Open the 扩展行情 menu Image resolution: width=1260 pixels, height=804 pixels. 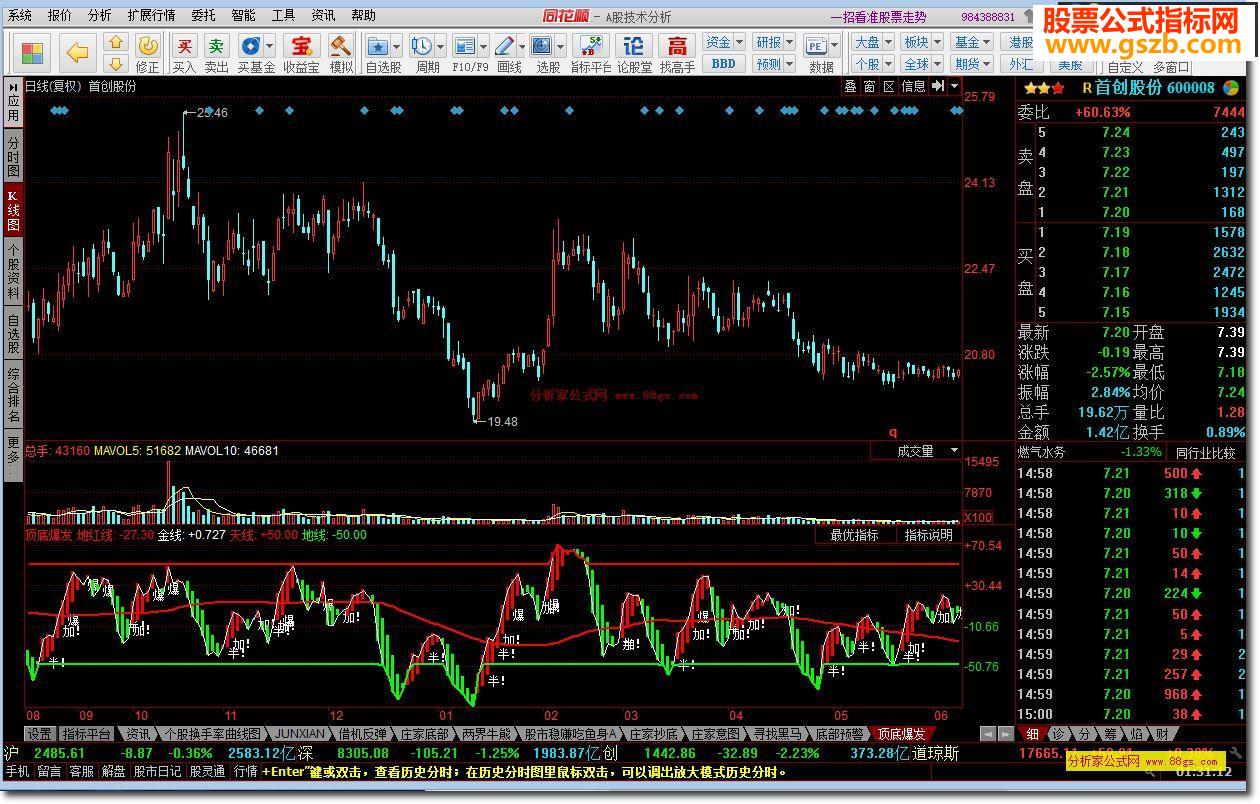pos(151,15)
